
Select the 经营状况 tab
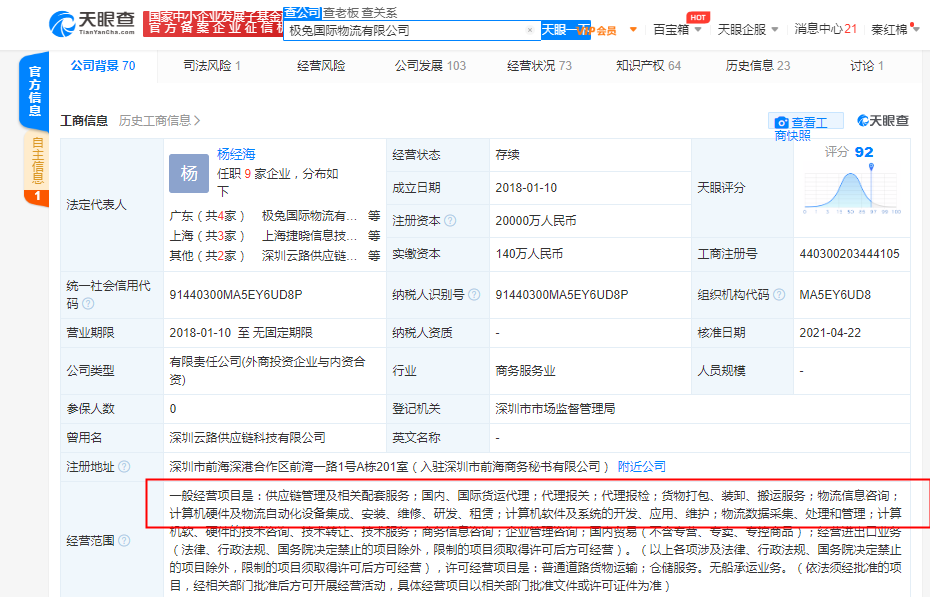[539, 66]
